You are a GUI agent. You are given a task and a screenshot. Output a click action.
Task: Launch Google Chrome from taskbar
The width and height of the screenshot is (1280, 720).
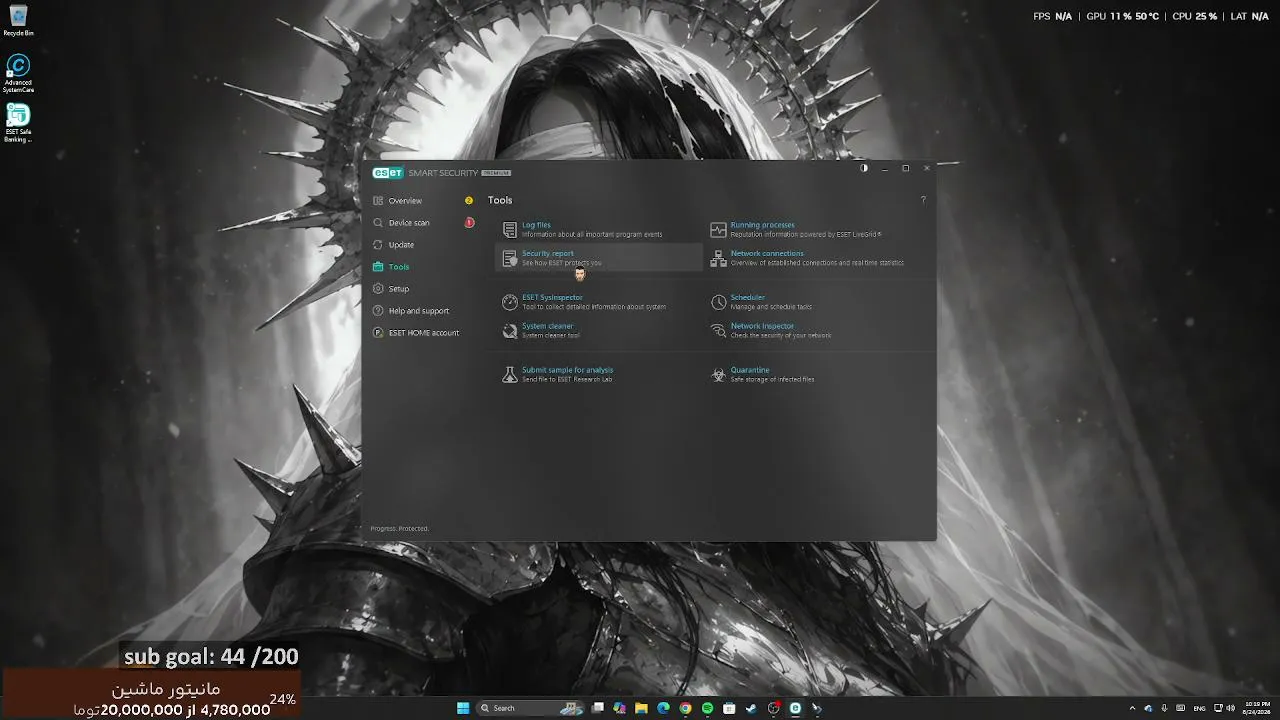click(x=685, y=708)
